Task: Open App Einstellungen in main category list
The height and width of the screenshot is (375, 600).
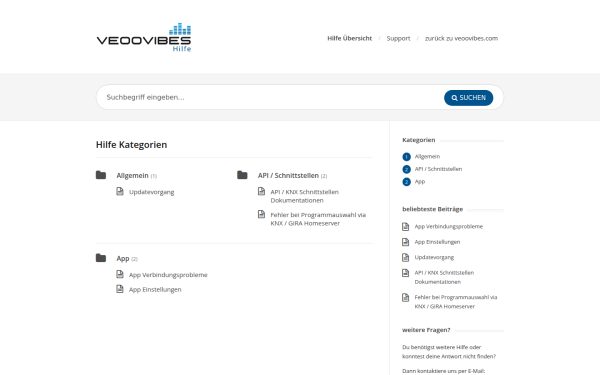Action: [155, 290]
